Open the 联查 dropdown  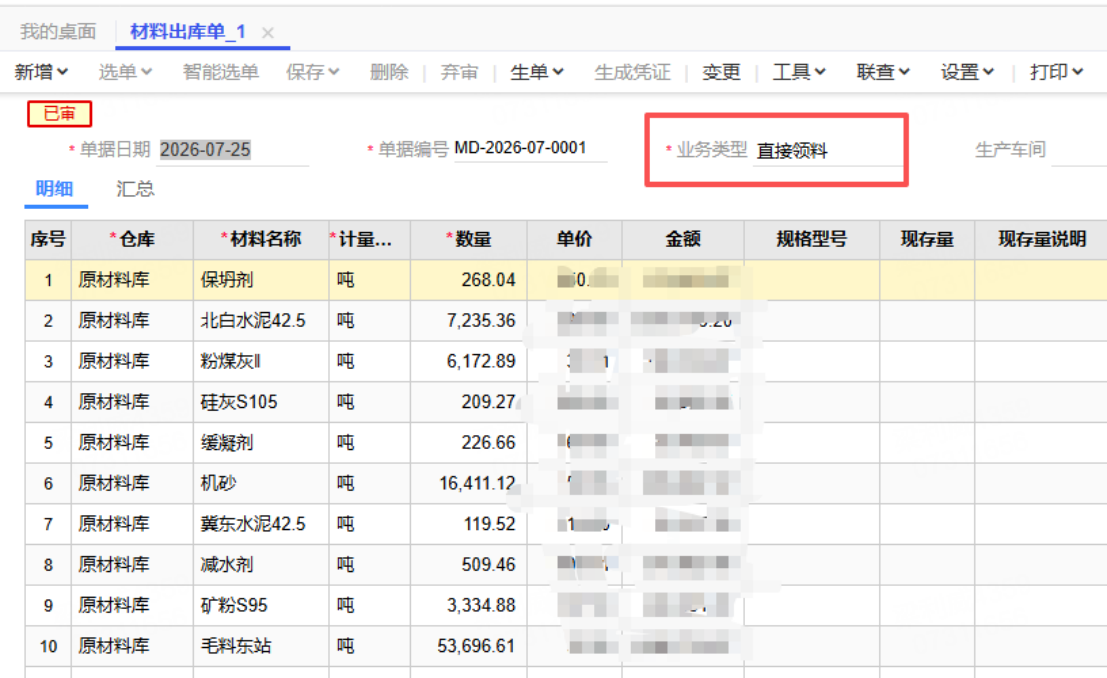(x=883, y=72)
